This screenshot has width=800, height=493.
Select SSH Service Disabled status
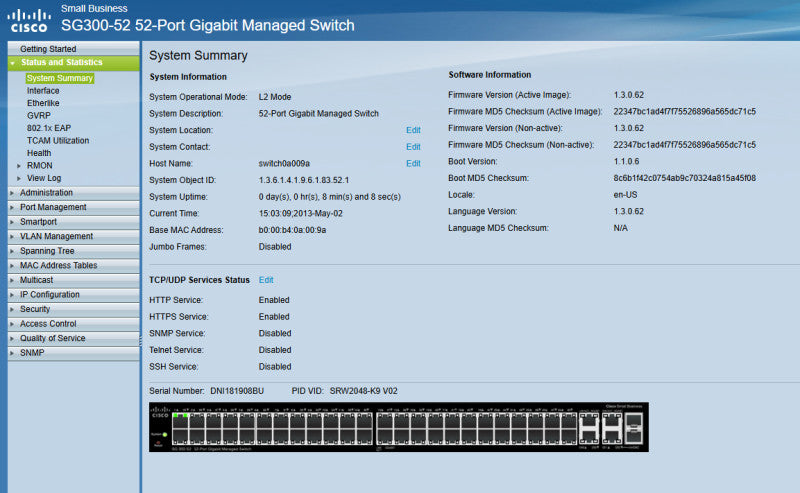(275, 367)
